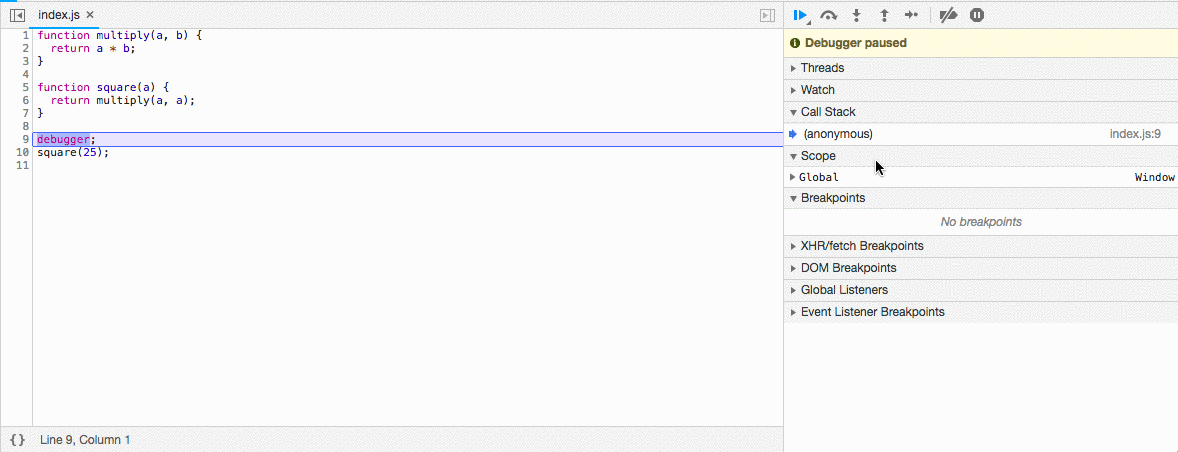Viewport: 1178px width, 452px height.
Task: Close the index.js tab
Action: tap(90, 16)
